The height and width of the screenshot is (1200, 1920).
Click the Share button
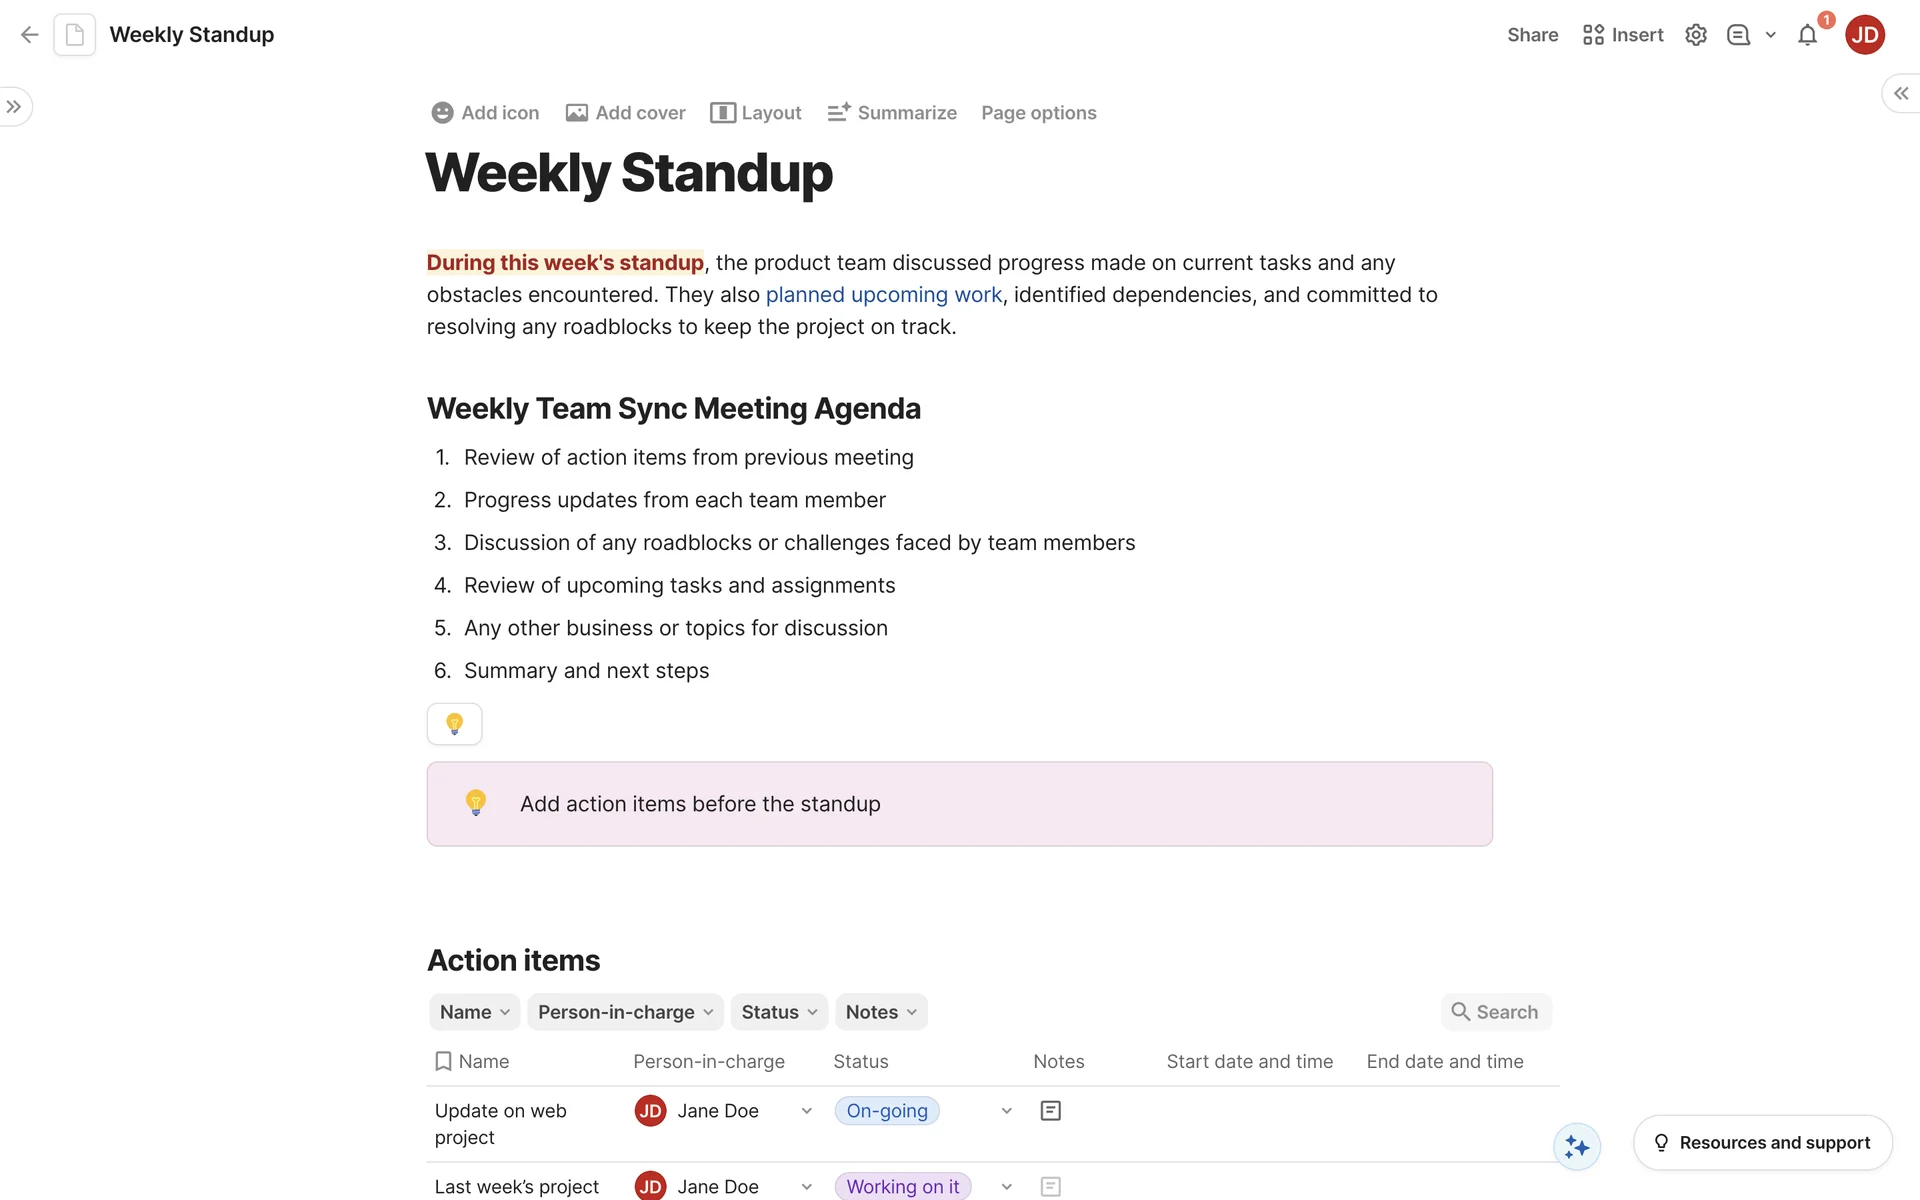[x=1531, y=34]
